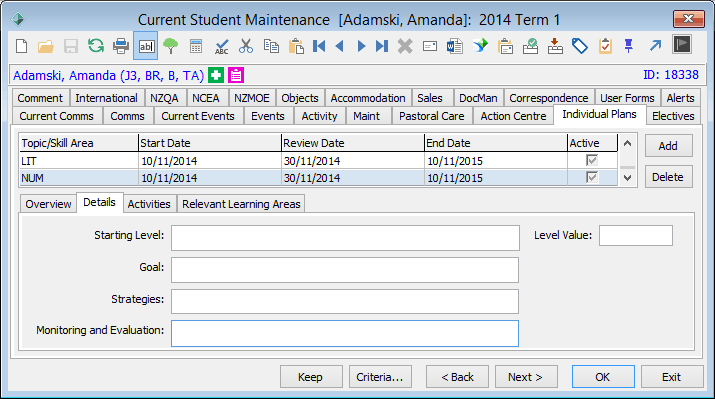Confirm with the OK button
The image size is (715, 399).
point(603,377)
